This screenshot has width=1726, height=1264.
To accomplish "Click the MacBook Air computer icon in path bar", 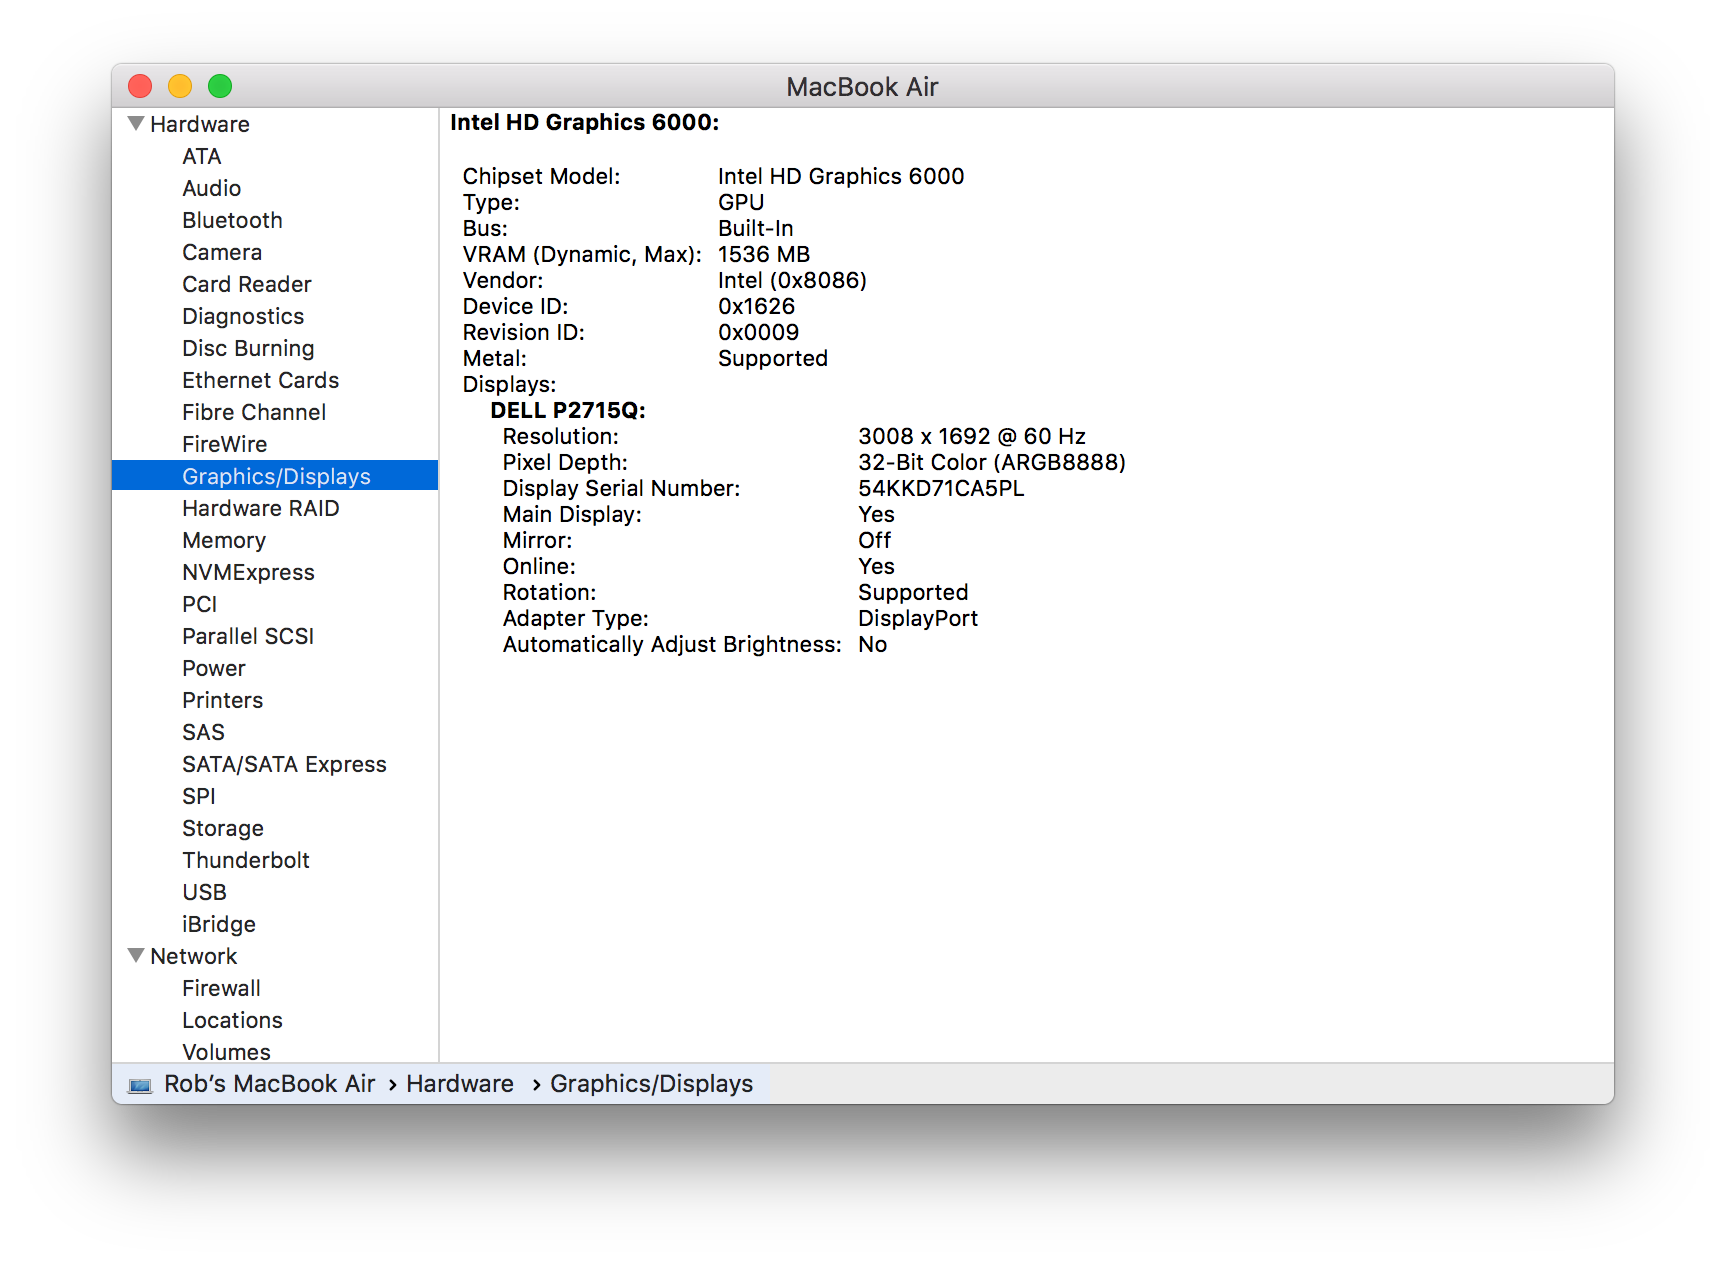I will [140, 1085].
